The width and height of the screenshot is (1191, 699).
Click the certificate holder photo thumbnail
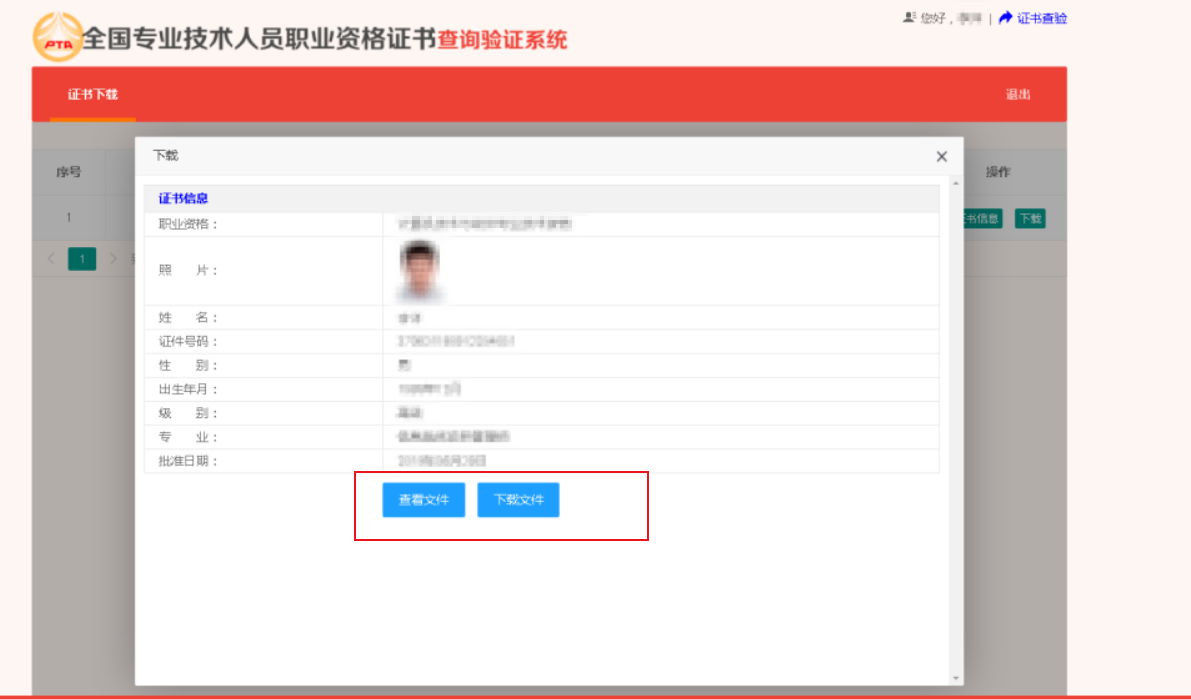[x=420, y=270]
